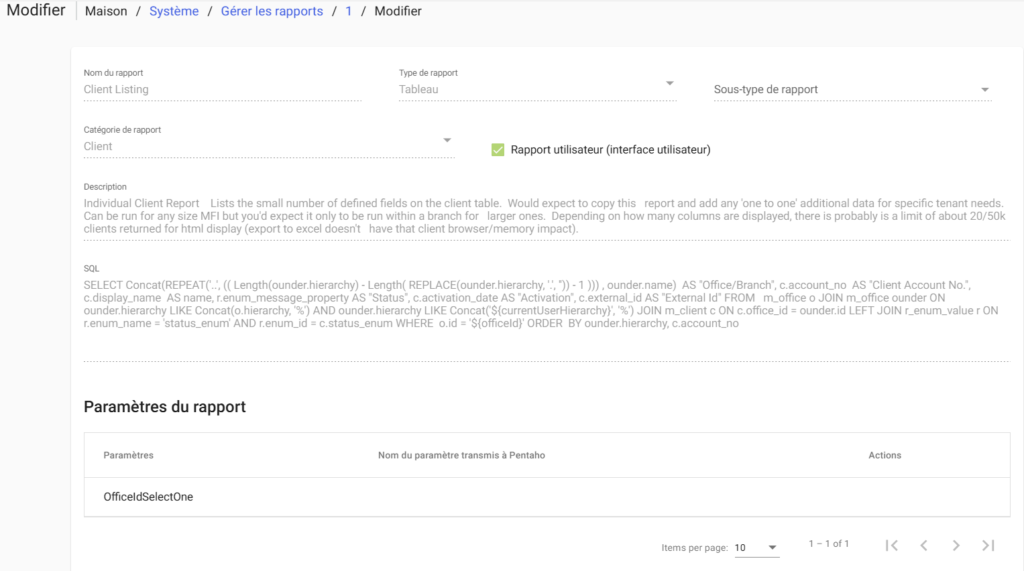Viewport: 1024px width, 571px height.
Task: Click Maison breadcrumb item
Action: point(106,12)
